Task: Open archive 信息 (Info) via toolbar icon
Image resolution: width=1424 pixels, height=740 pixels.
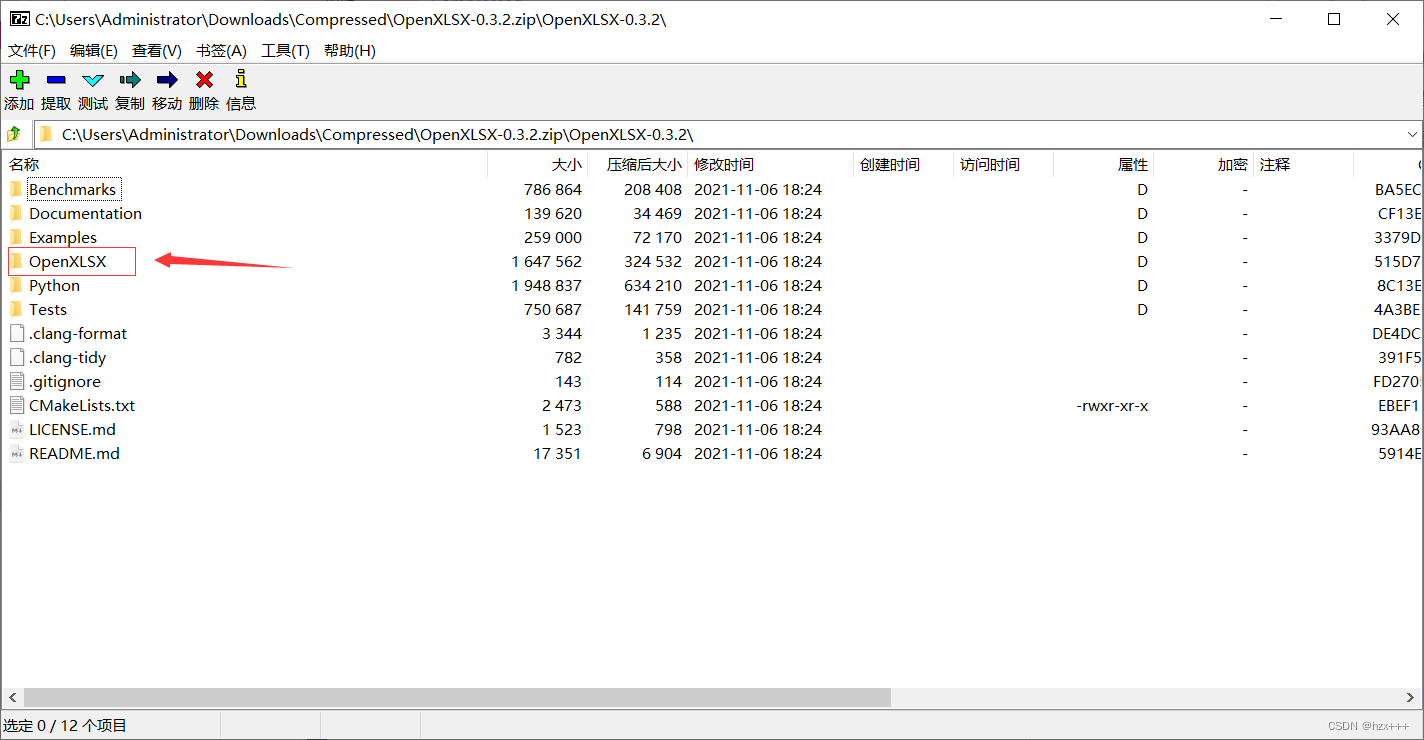Action: pyautogui.click(x=240, y=79)
